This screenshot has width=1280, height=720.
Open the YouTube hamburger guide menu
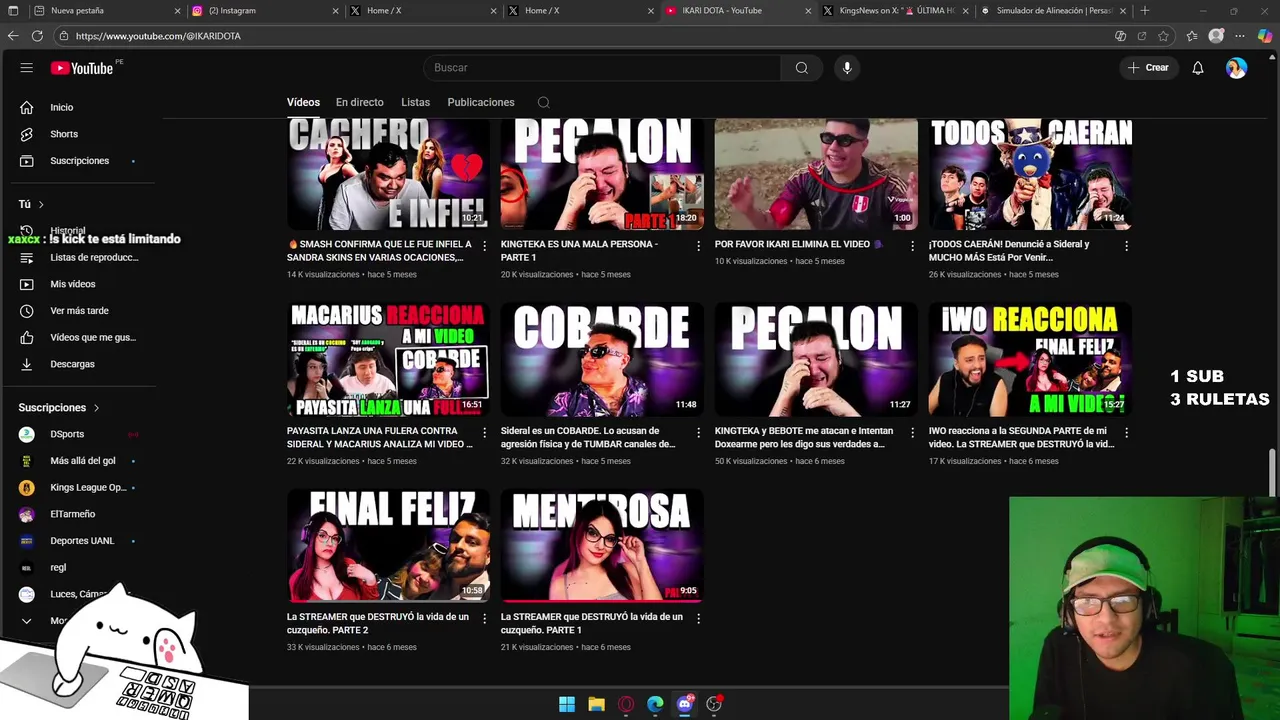point(27,68)
